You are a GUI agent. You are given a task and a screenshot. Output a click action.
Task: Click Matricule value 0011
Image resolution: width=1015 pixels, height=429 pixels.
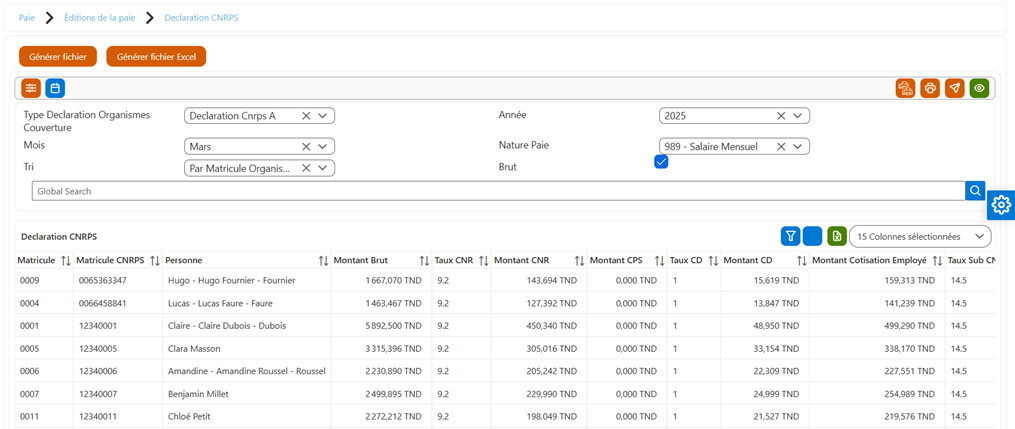click(x=29, y=416)
